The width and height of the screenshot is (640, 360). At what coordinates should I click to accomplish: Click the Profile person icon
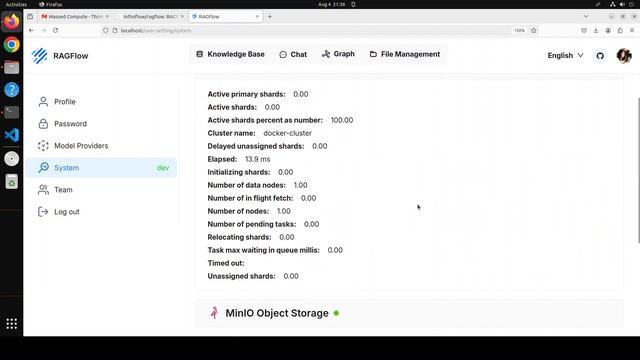tap(43, 102)
